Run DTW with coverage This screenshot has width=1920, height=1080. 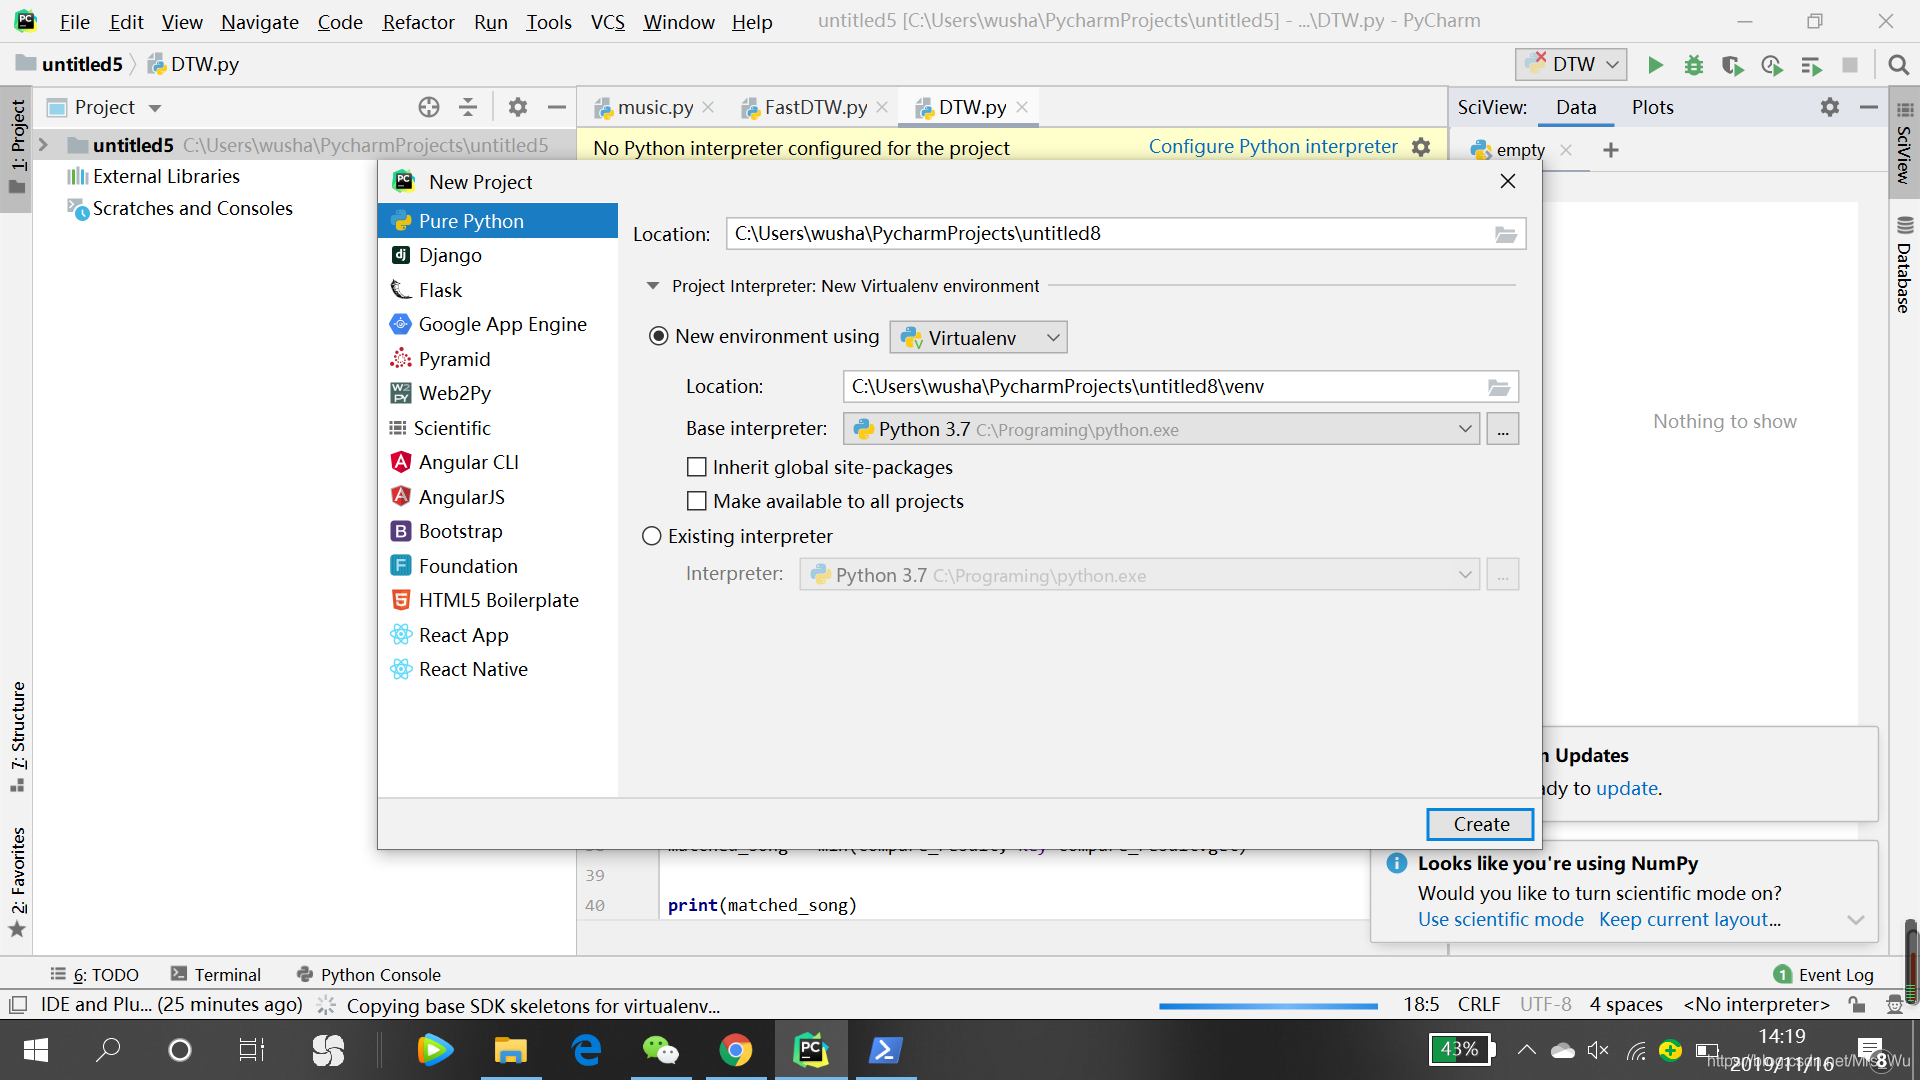1733,65
